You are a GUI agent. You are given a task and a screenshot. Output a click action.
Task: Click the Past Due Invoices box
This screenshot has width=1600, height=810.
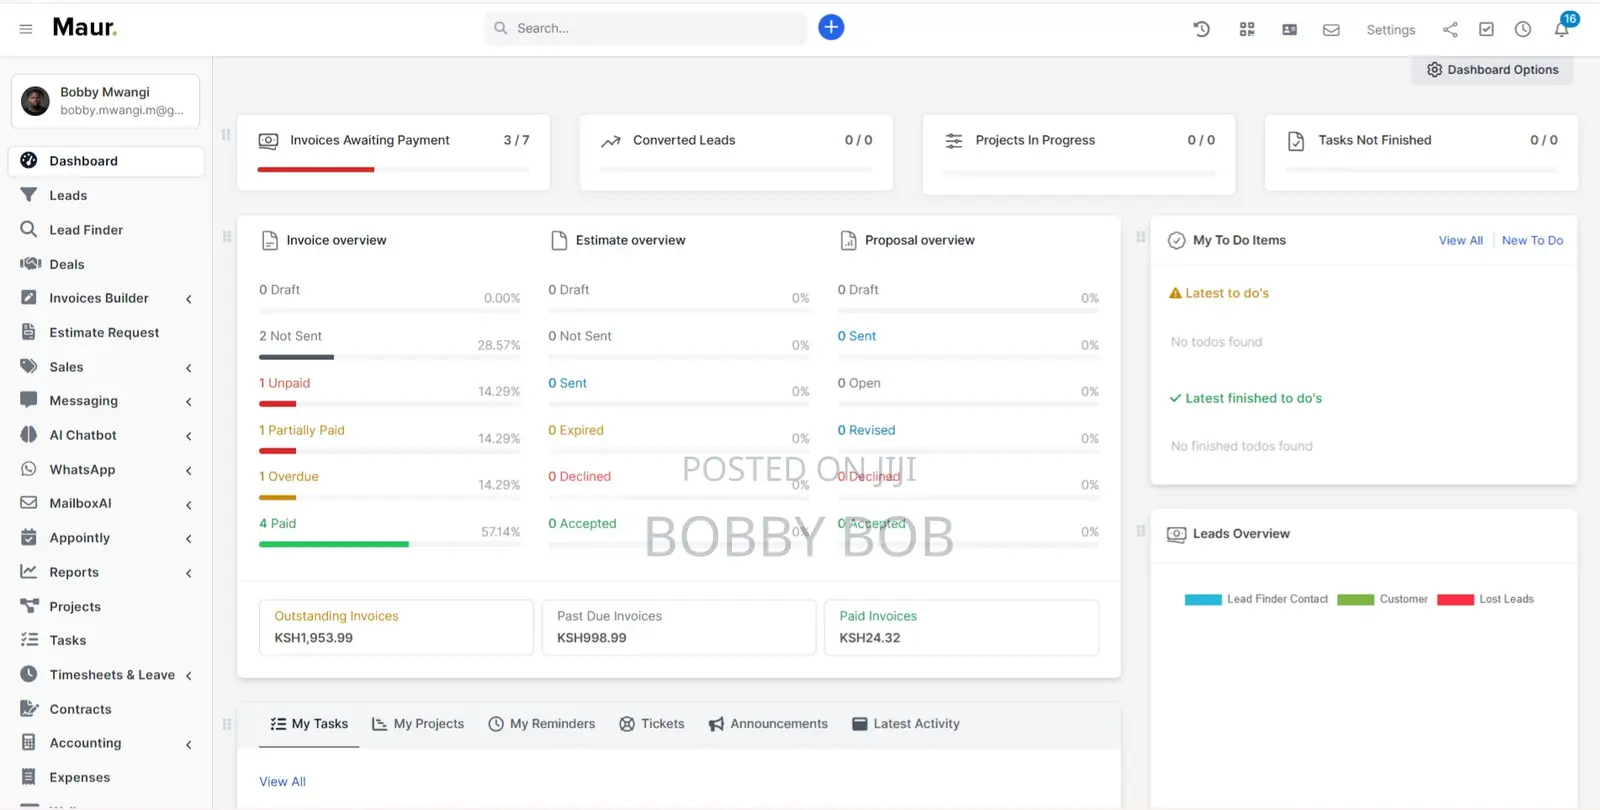coord(679,627)
